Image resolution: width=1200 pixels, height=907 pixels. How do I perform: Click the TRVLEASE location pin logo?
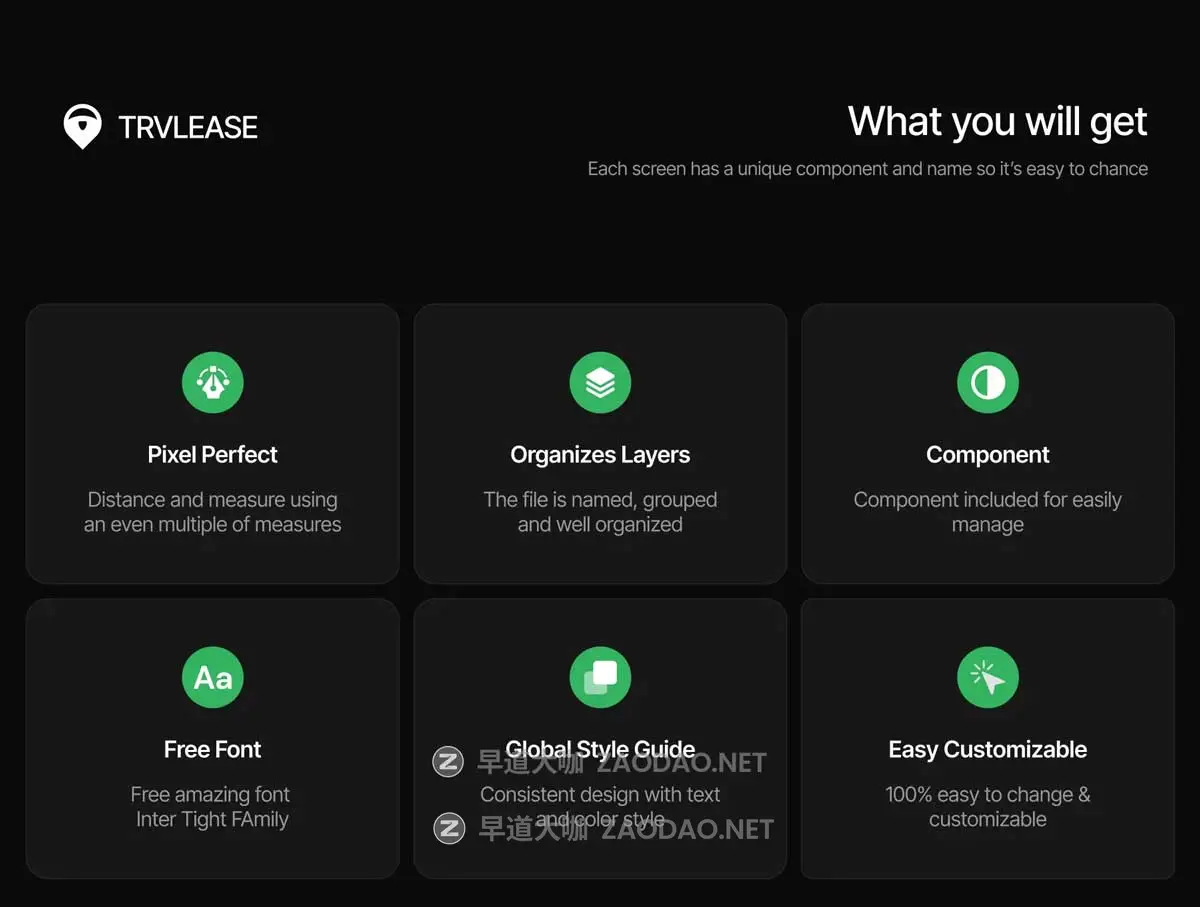click(x=82, y=127)
